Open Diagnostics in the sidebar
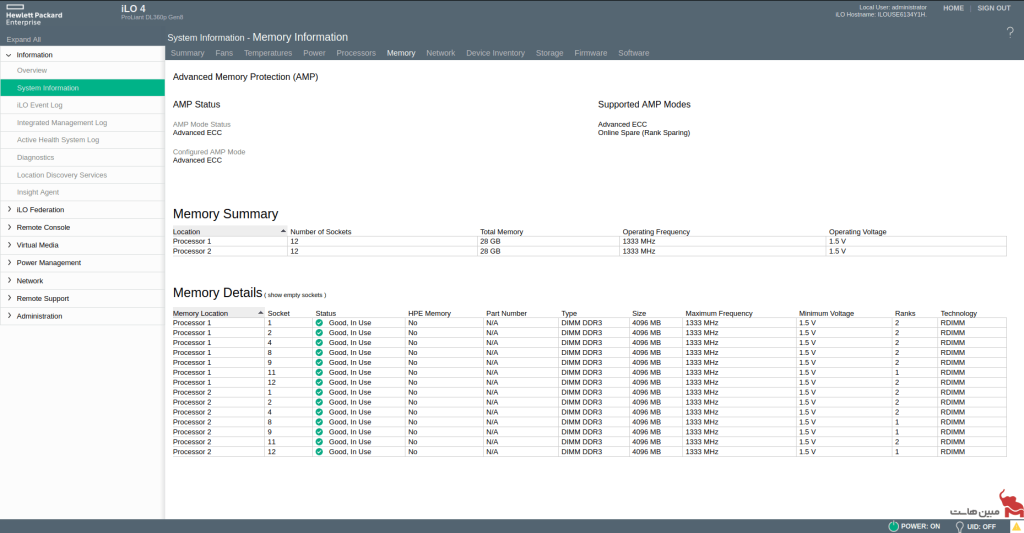The width and height of the screenshot is (1024, 533). (x=35, y=157)
